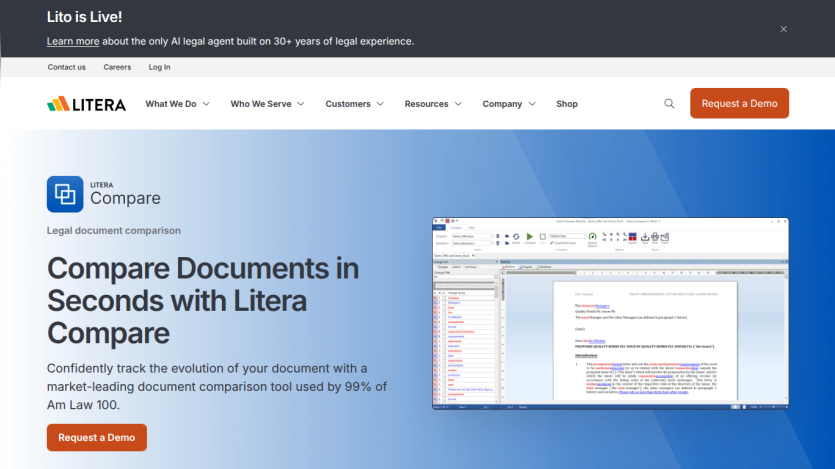This screenshot has width=835, height=469.
Task: Open the Litera Compare app screenshot
Action: click(610, 314)
